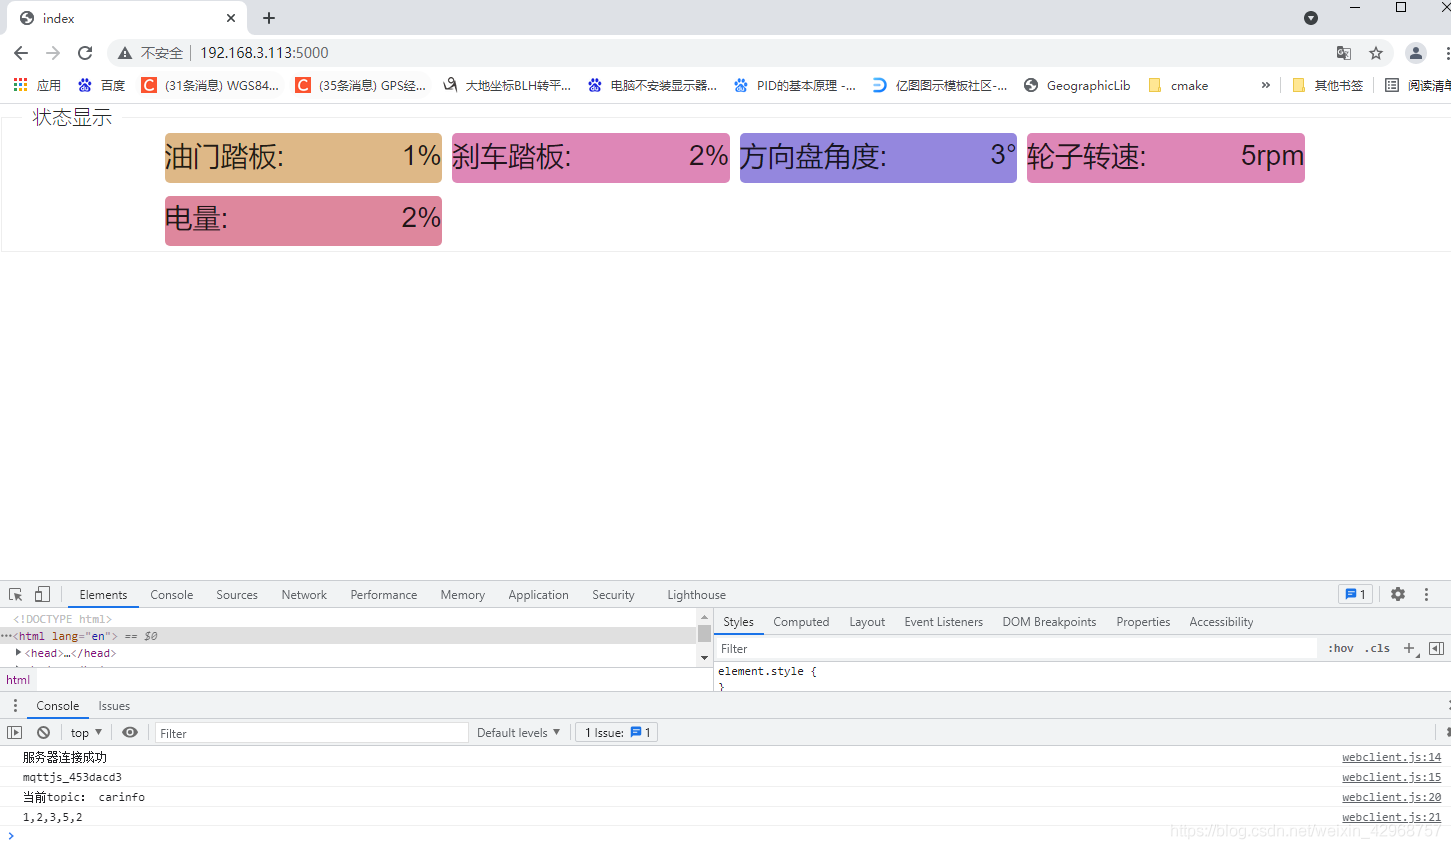
Task: Open the GPS经 CSDN bookmark
Action: [x=361, y=85]
